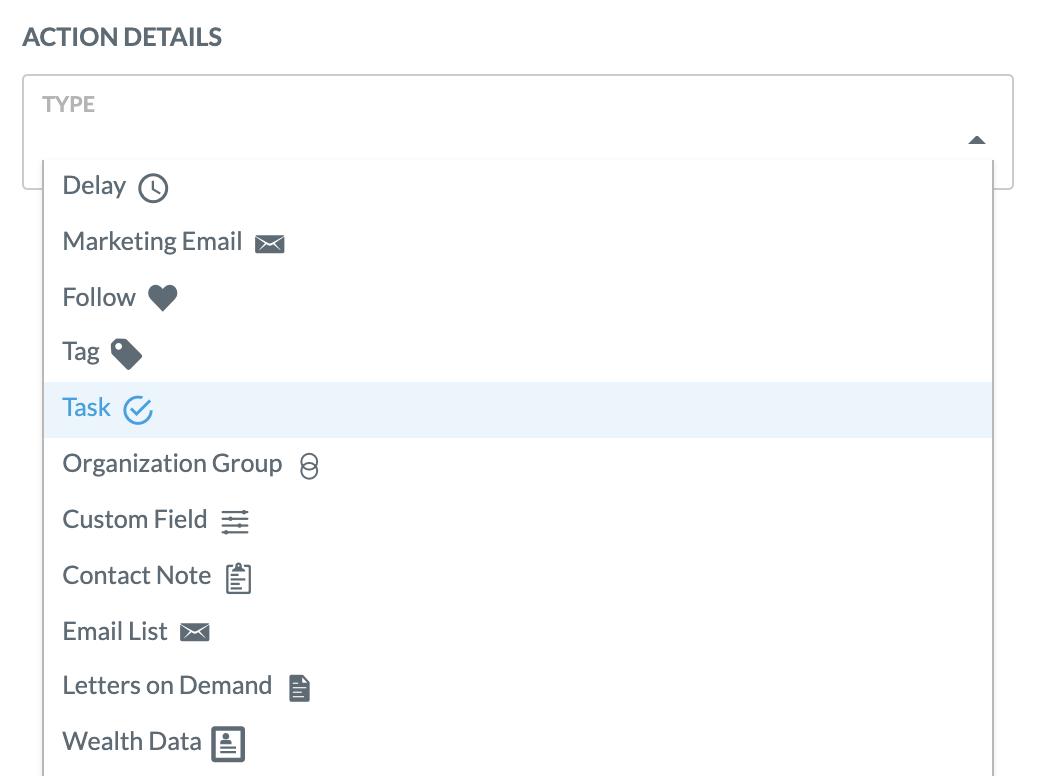Select the highlighted Task option

[518, 409]
